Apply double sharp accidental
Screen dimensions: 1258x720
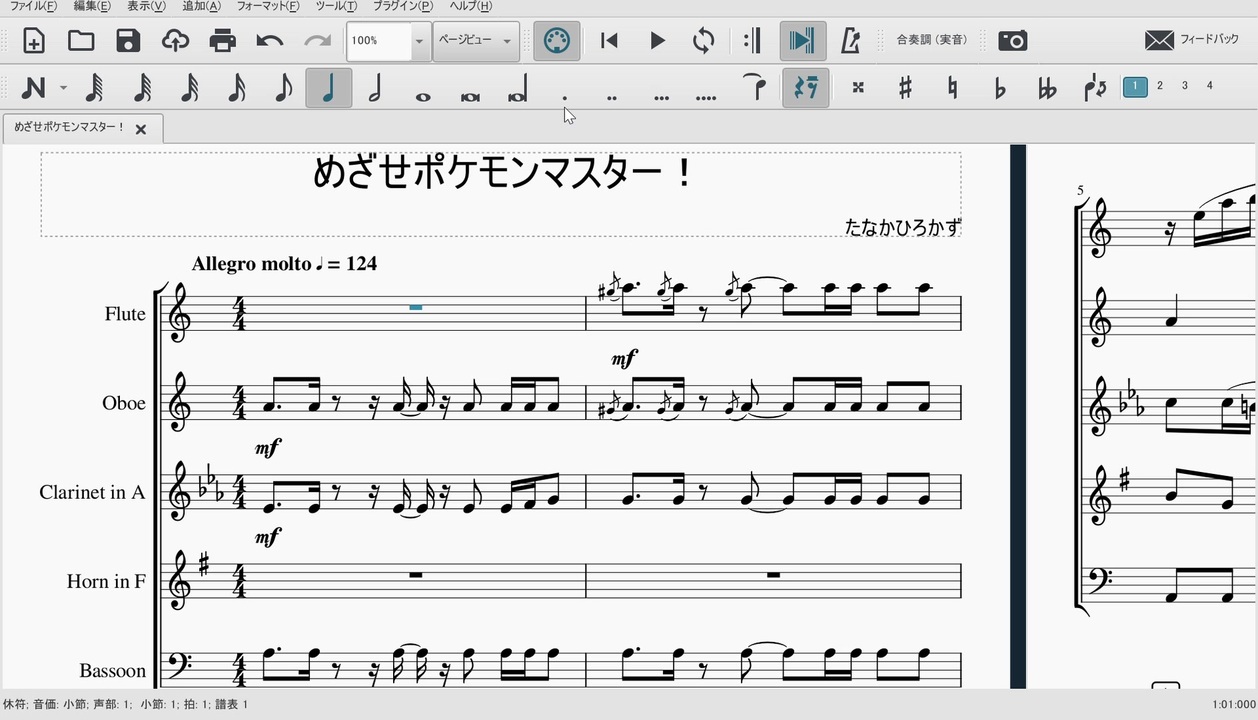[858, 88]
